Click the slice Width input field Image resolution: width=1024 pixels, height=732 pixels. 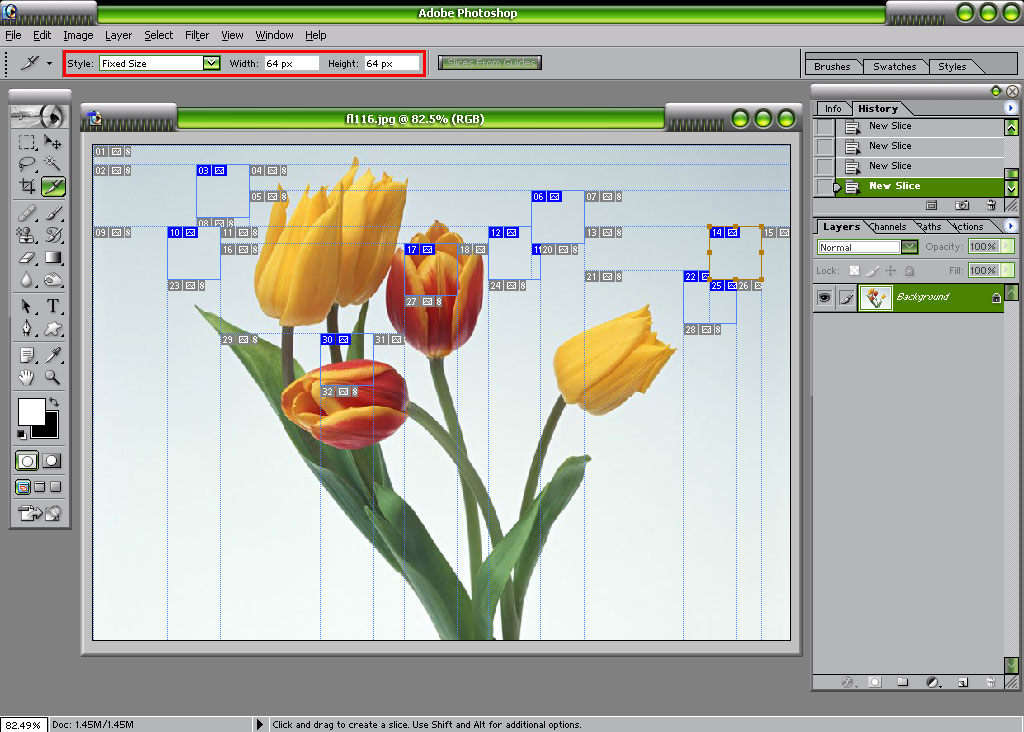click(x=291, y=63)
